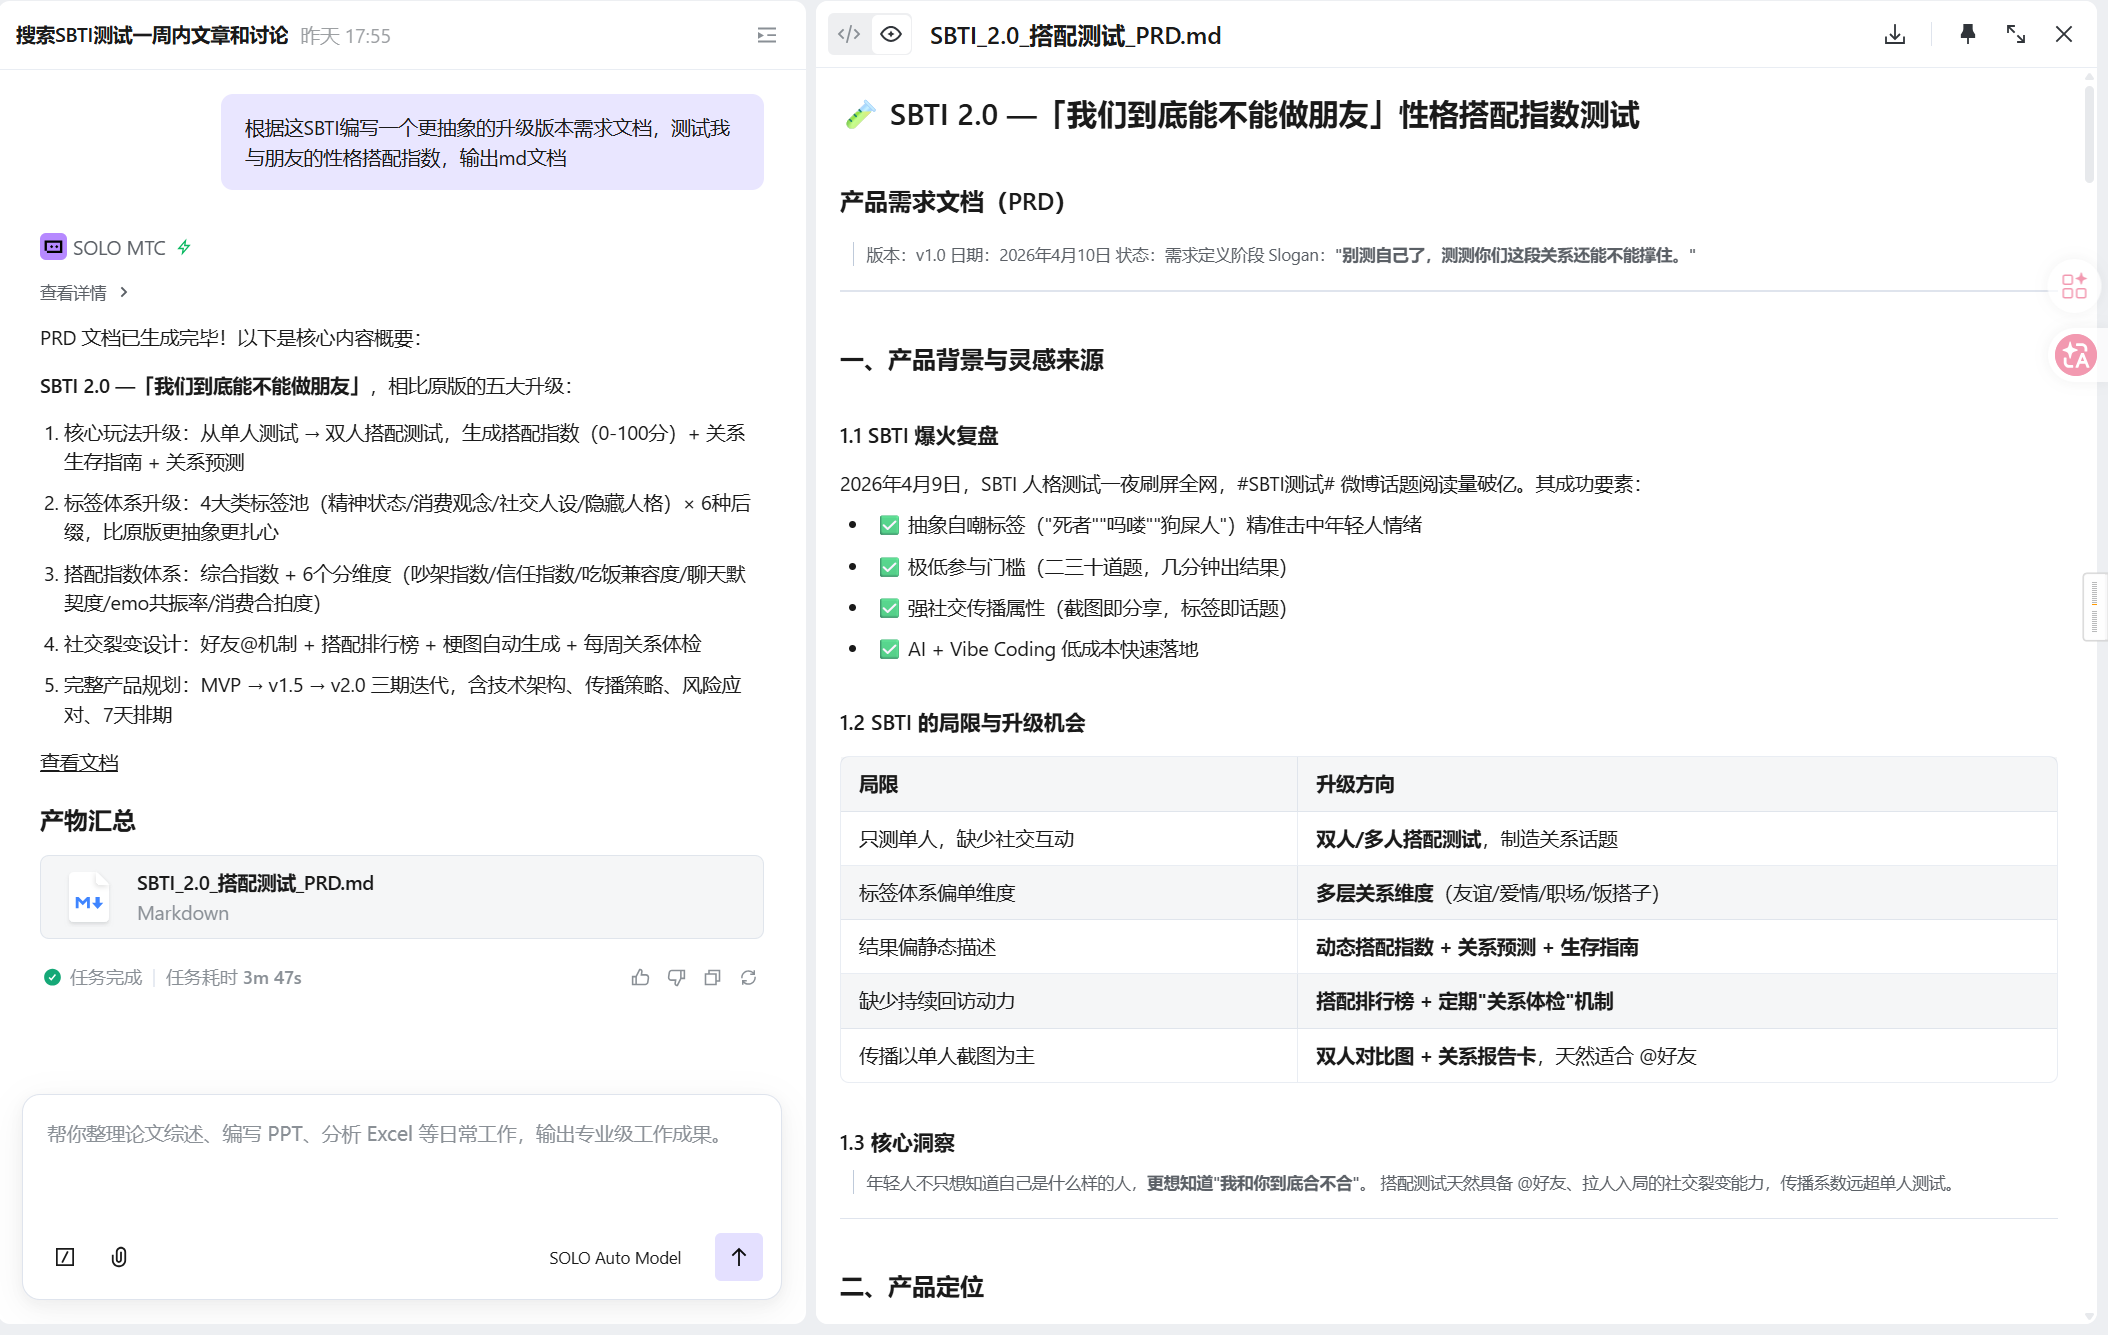Image resolution: width=2108 pixels, height=1335 pixels.
Task: Switch to the eye preview mode
Action: (x=891, y=35)
